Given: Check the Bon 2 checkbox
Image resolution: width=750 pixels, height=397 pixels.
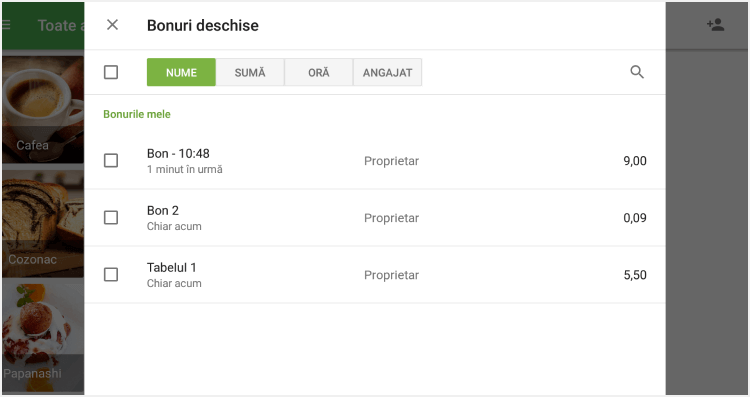Looking at the screenshot, I should 111,218.
